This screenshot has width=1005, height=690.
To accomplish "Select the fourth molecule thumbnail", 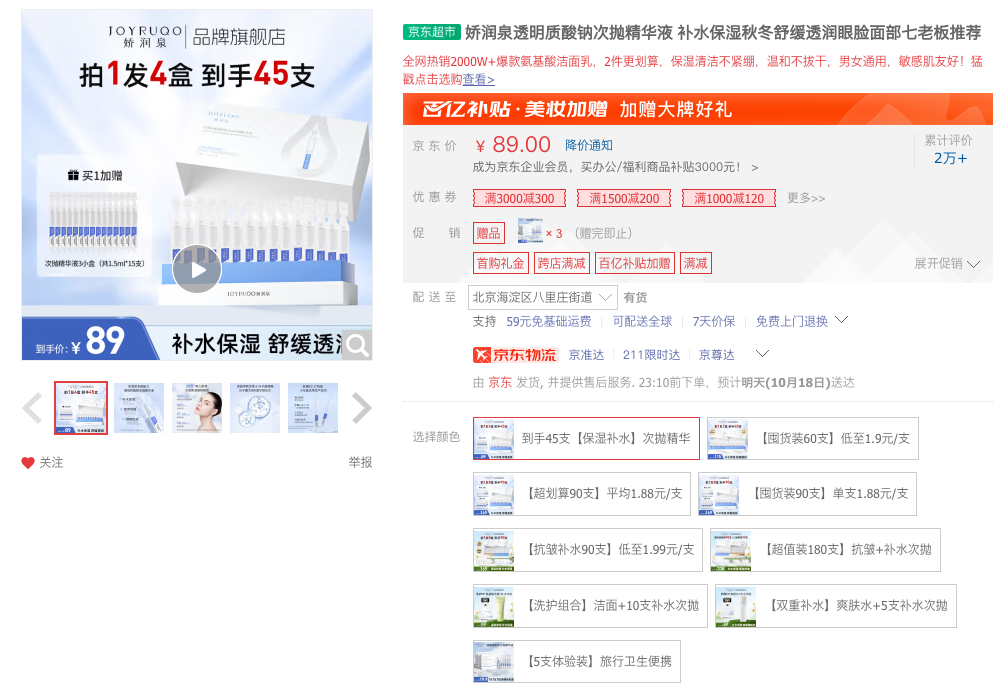I will 255,408.
